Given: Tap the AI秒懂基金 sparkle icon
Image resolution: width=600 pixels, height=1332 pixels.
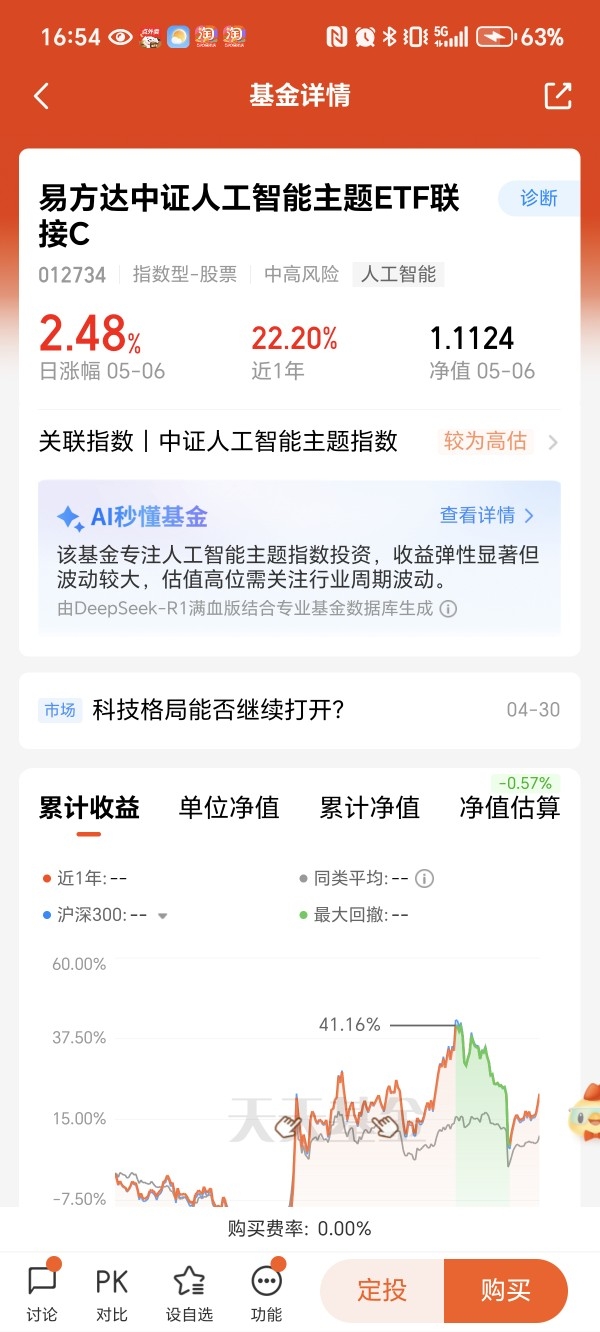Looking at the screenshot, I should click(70, 517).
